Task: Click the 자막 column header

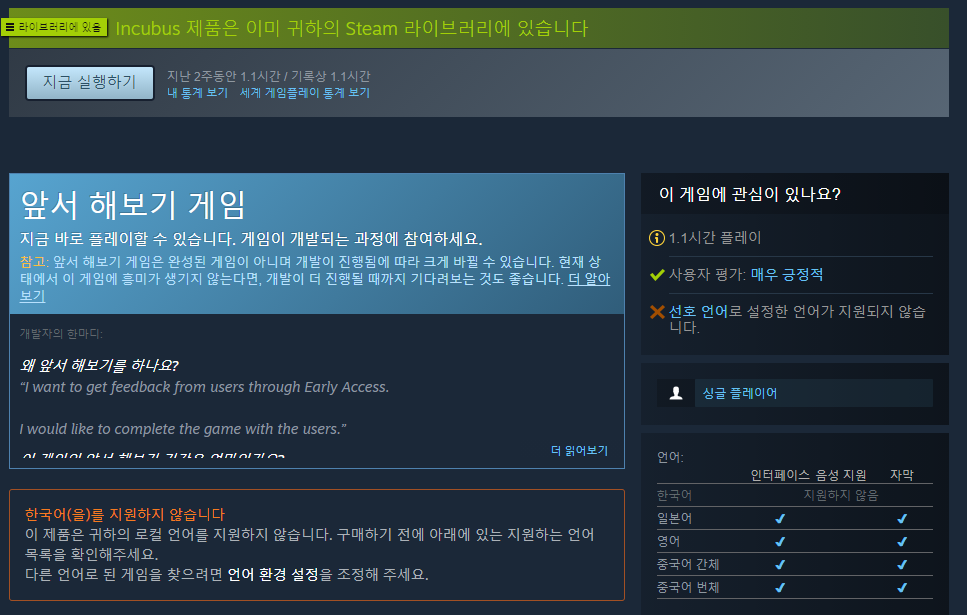Action: tap(902, 475)
